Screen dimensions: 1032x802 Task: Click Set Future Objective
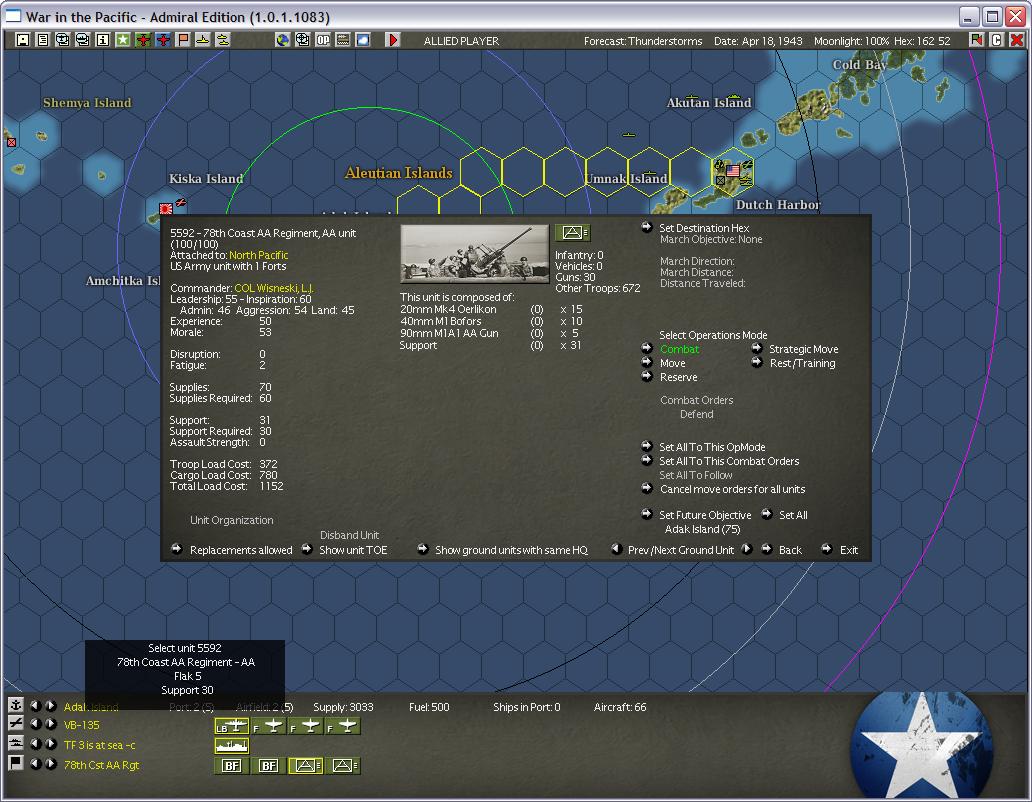point(705,515)
